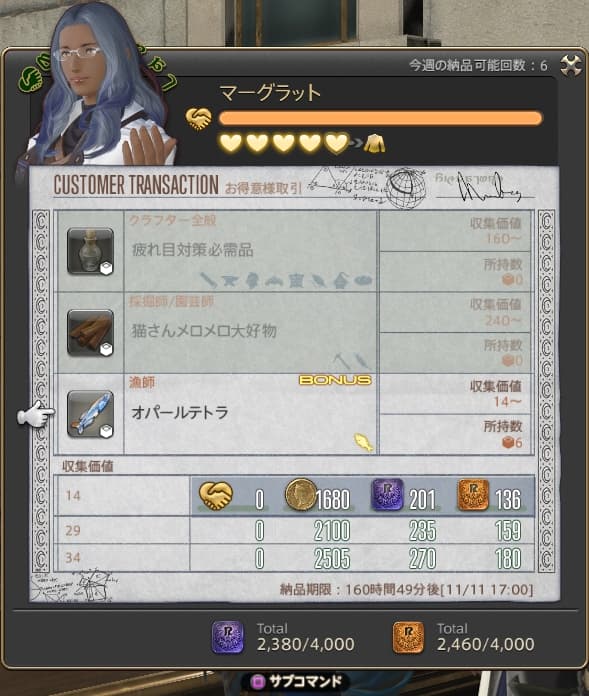
Task: Click the orange satisfaction progress bar
Action: [381, 119]
